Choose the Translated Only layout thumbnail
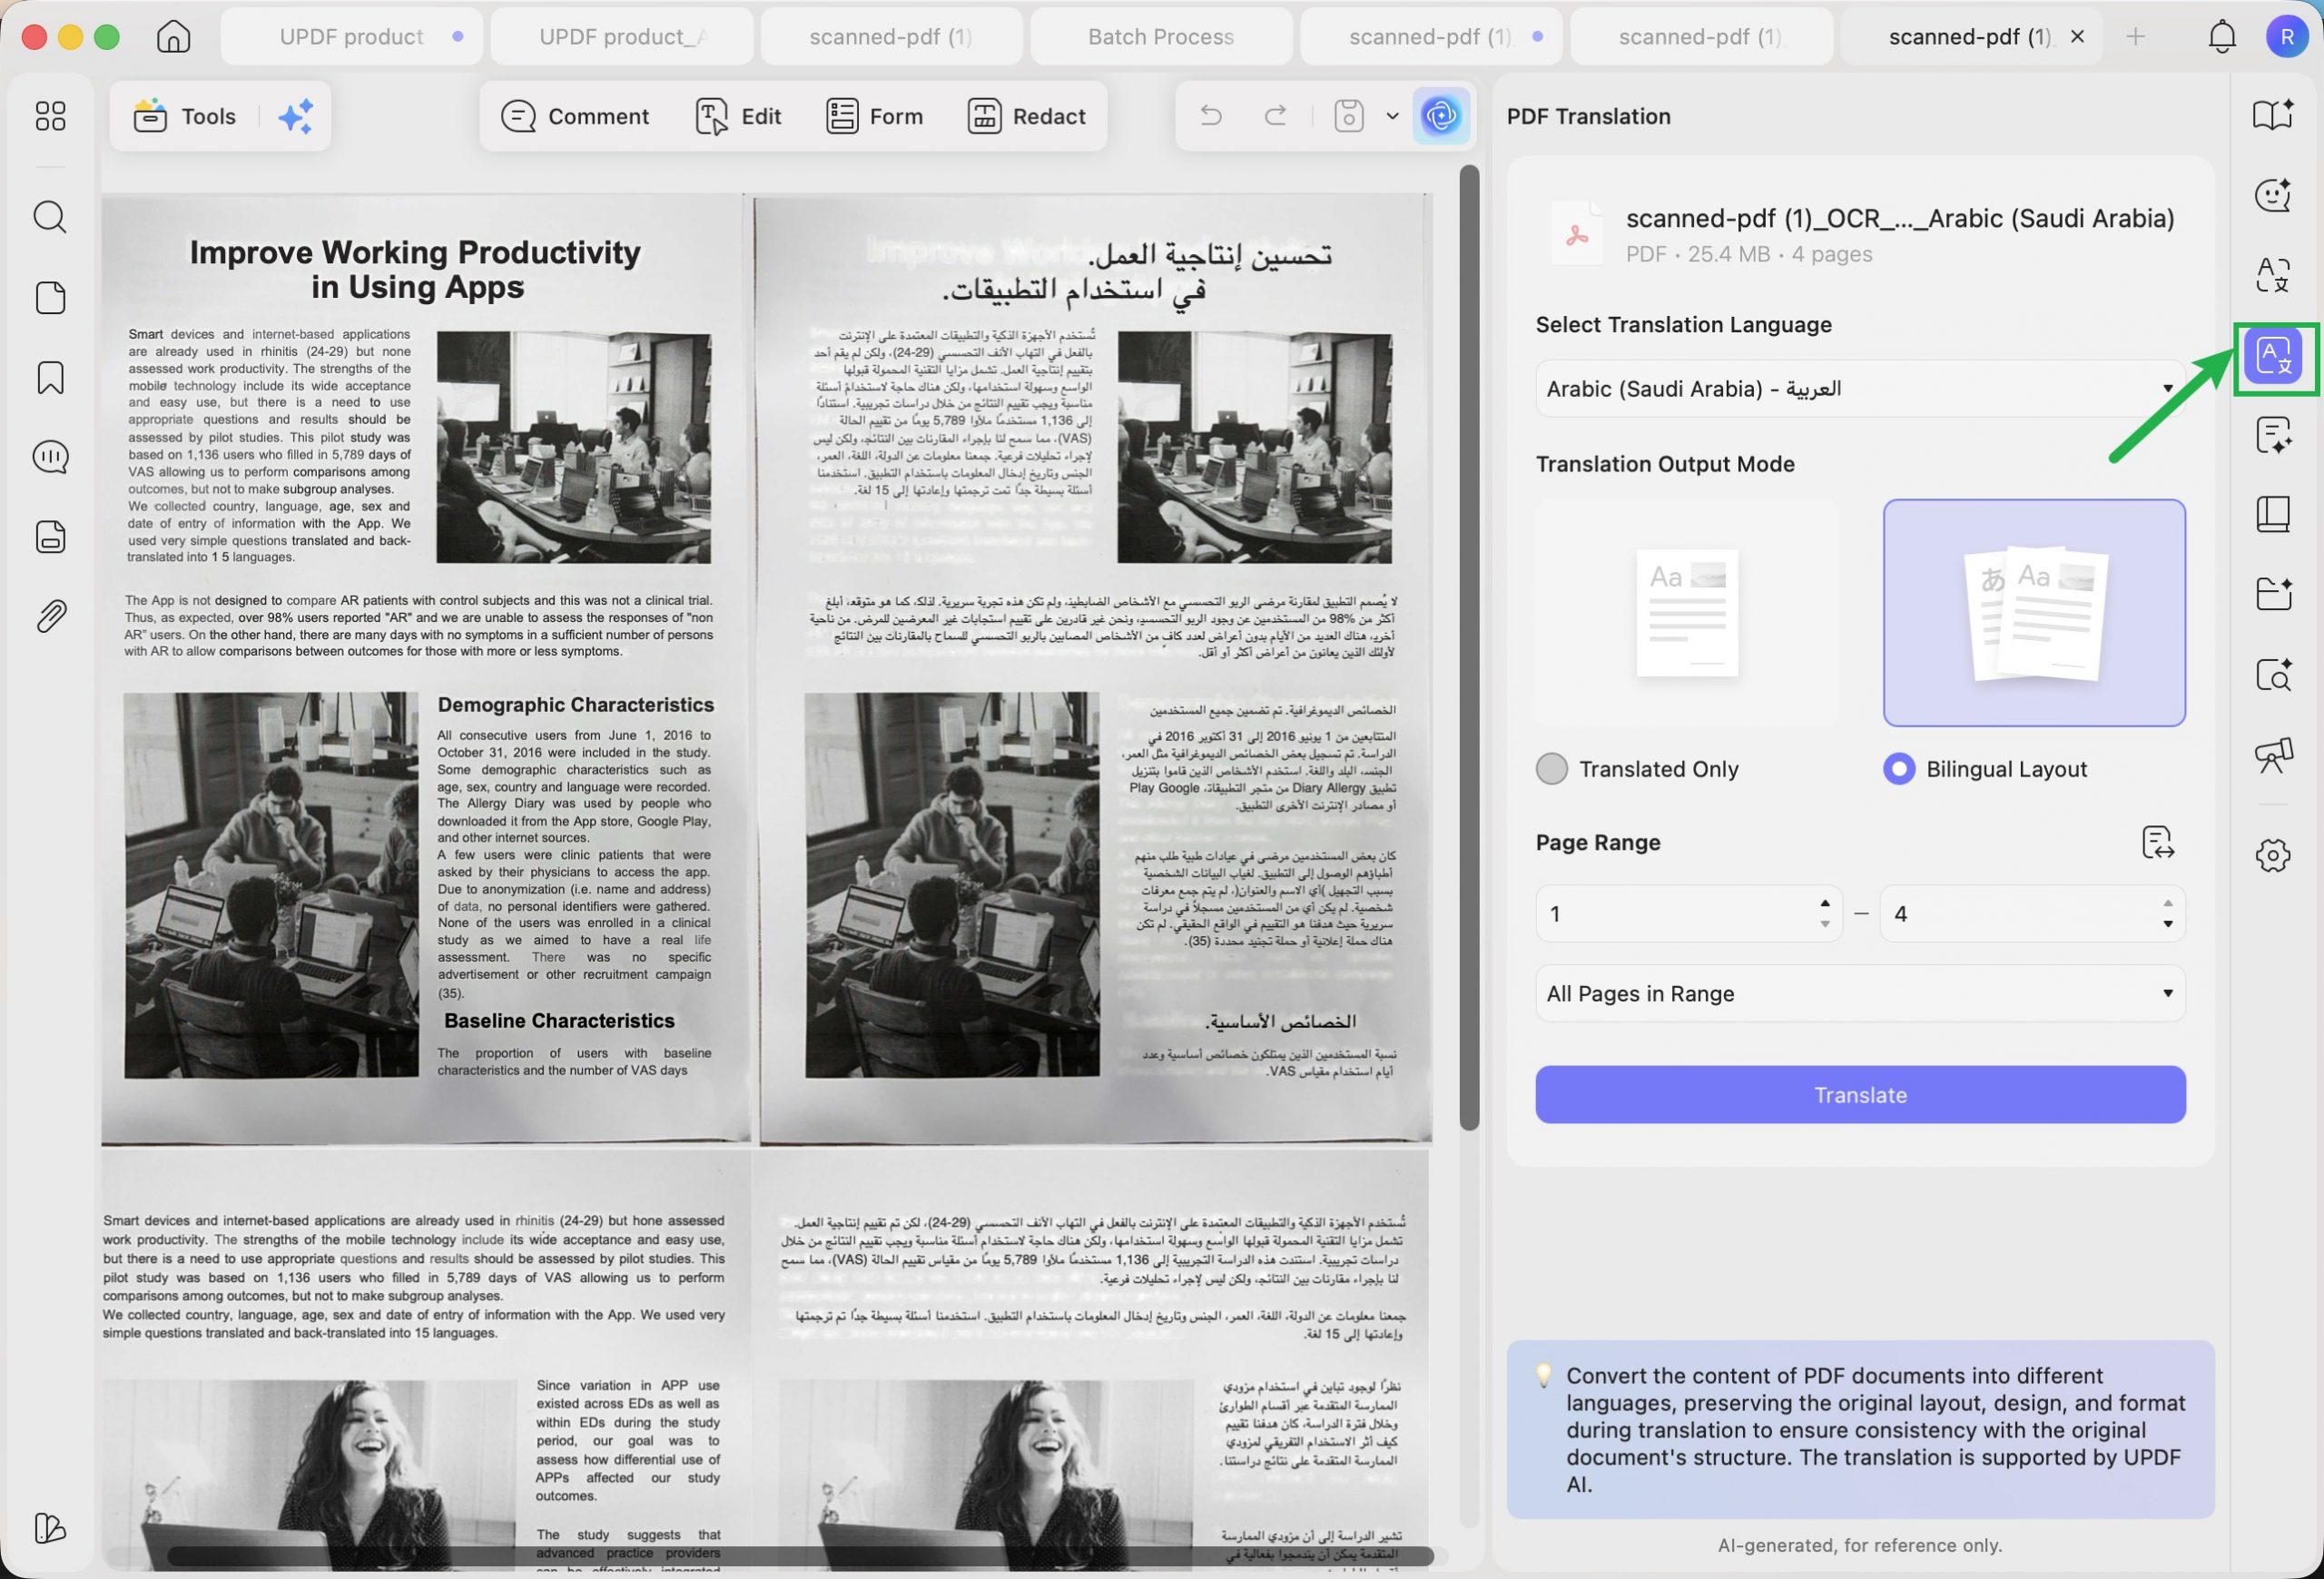Screen dimensions: 2324x1579 coord(1687,613)
